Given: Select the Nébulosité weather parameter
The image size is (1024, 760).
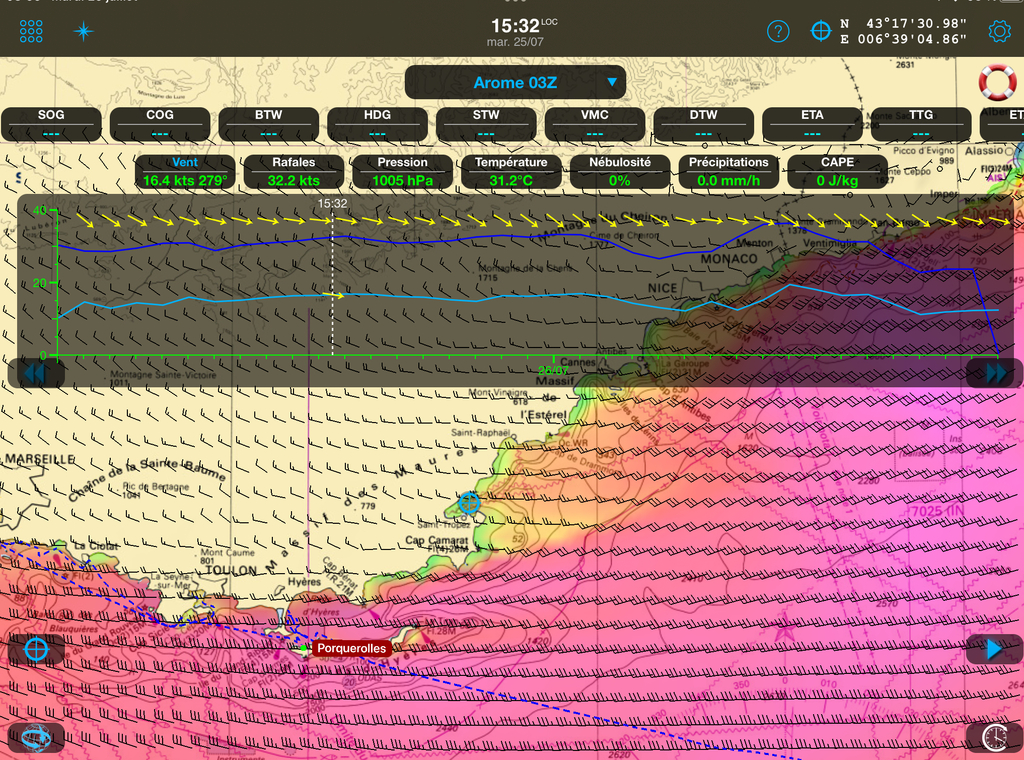Looking at the screenshot, I should point(620,172).
